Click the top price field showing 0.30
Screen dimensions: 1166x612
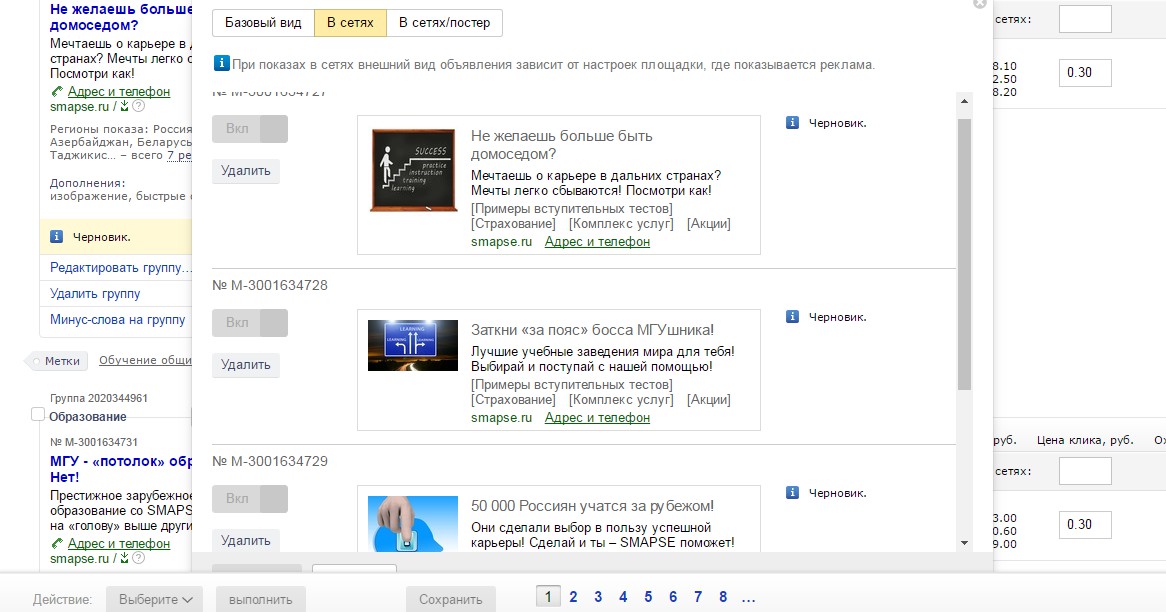click(1085, 72)
